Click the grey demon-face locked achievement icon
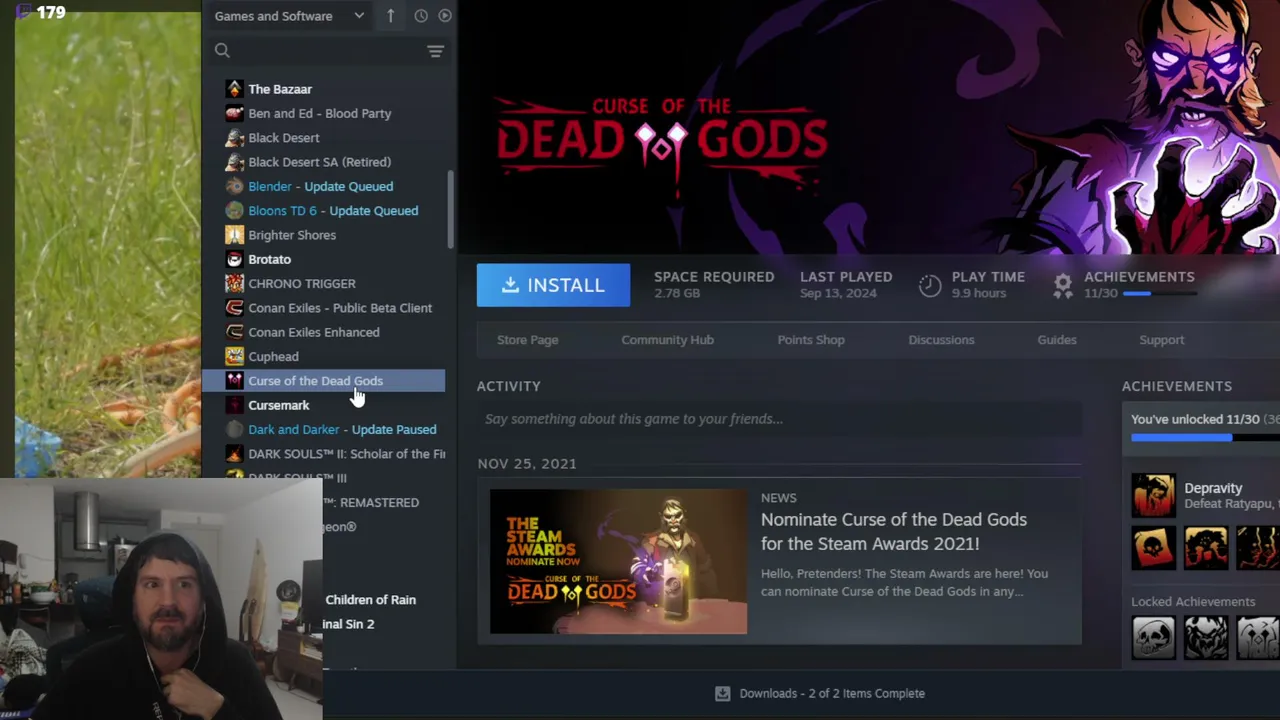The width and height of the screenshot is (1280, 720). coord(1206,637)
